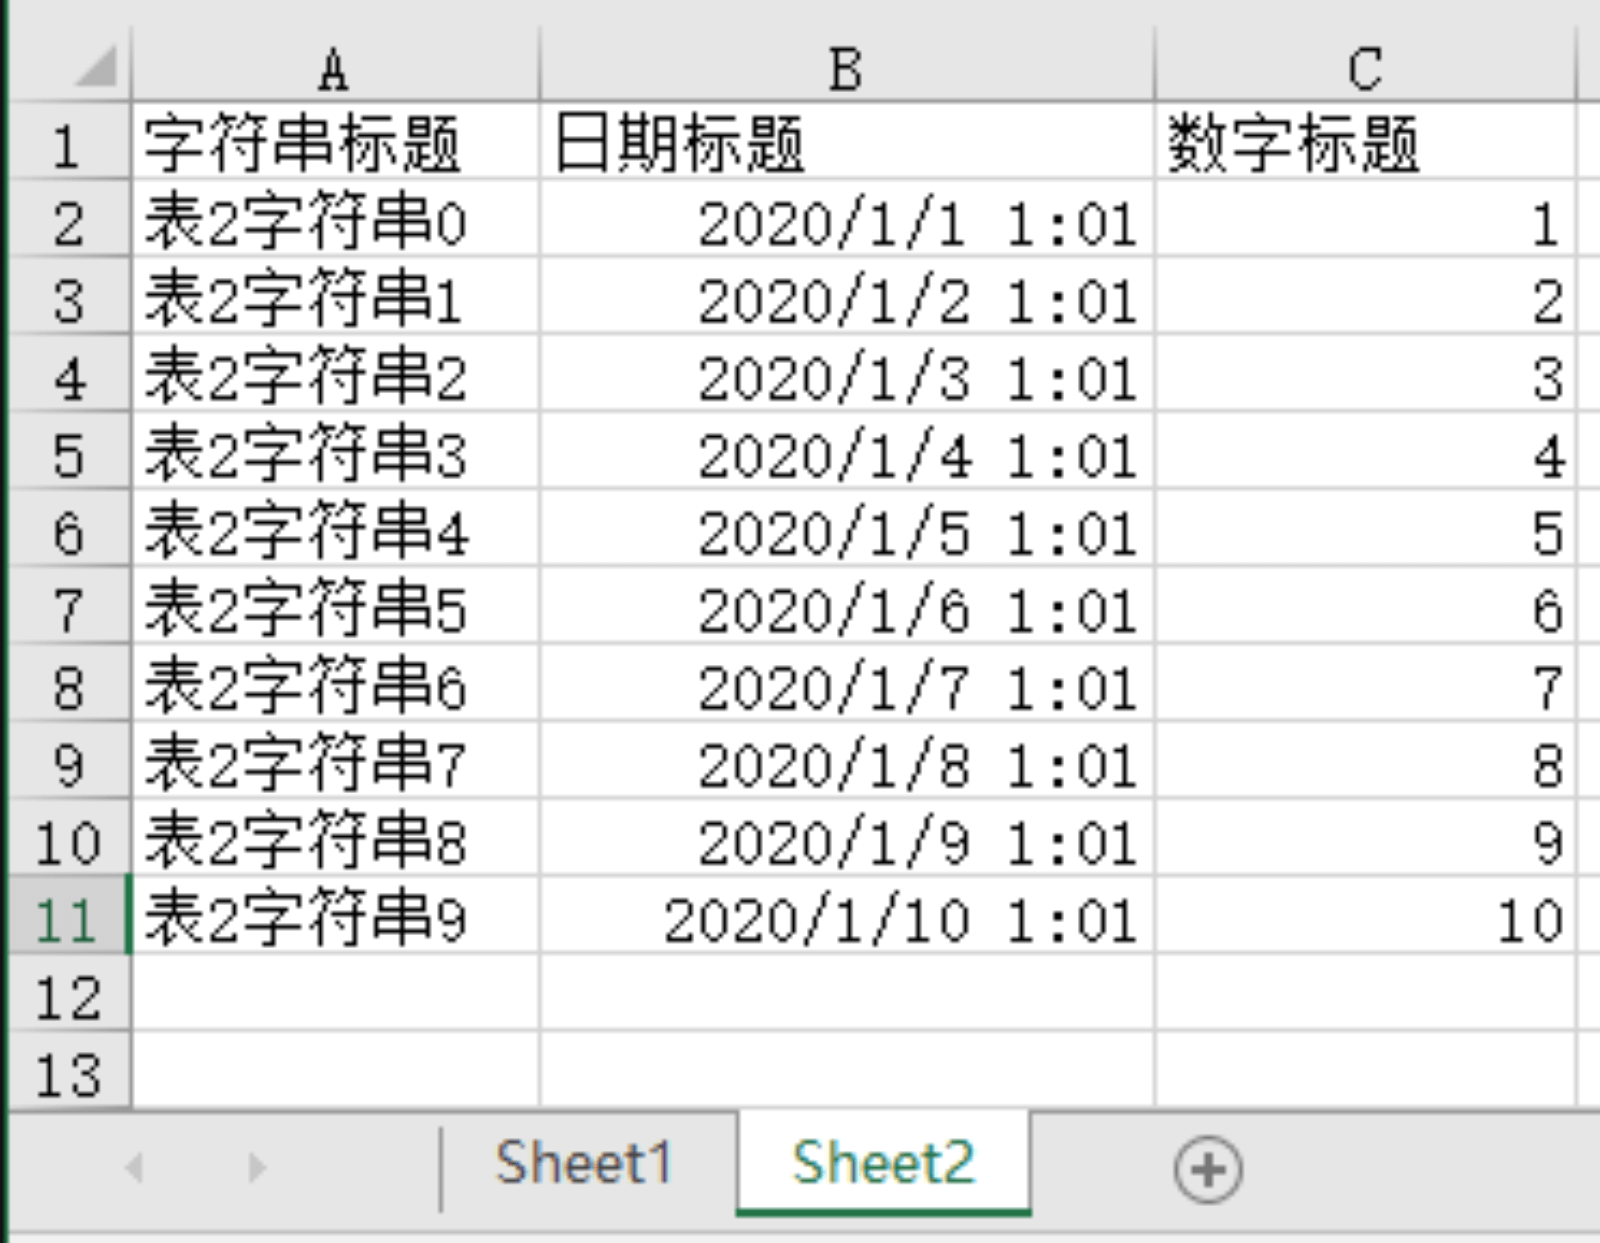This screenshot has height=1243, width=1600.
Task: Select the date cell 2020/1/5 1:01
Action: (x=845, y=533)
